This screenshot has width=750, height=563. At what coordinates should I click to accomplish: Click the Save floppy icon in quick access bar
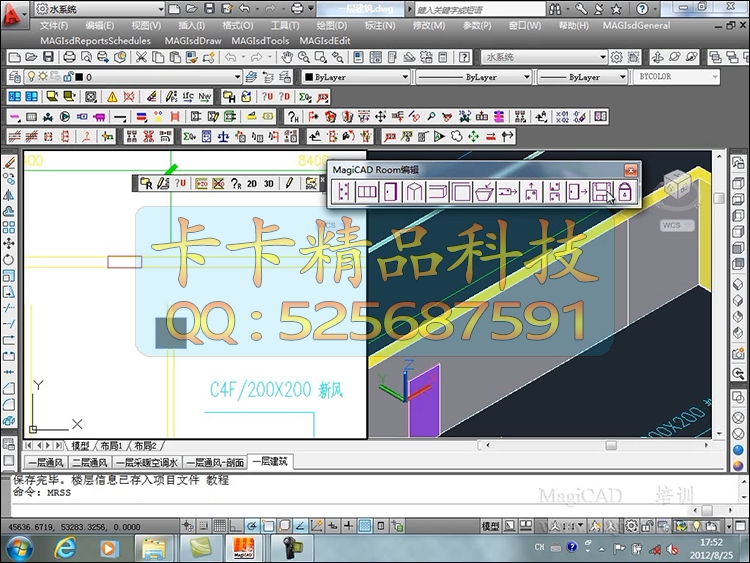coord(209,8)
